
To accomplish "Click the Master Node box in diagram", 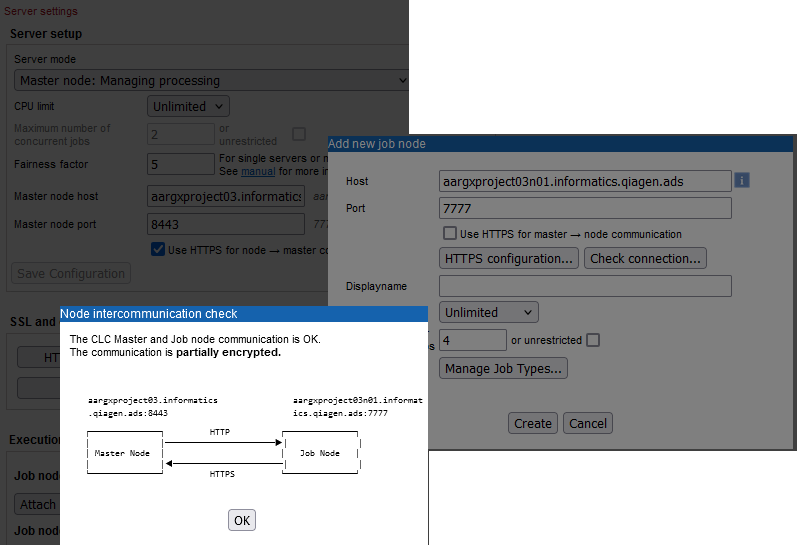I will click(x=125, y=452).
